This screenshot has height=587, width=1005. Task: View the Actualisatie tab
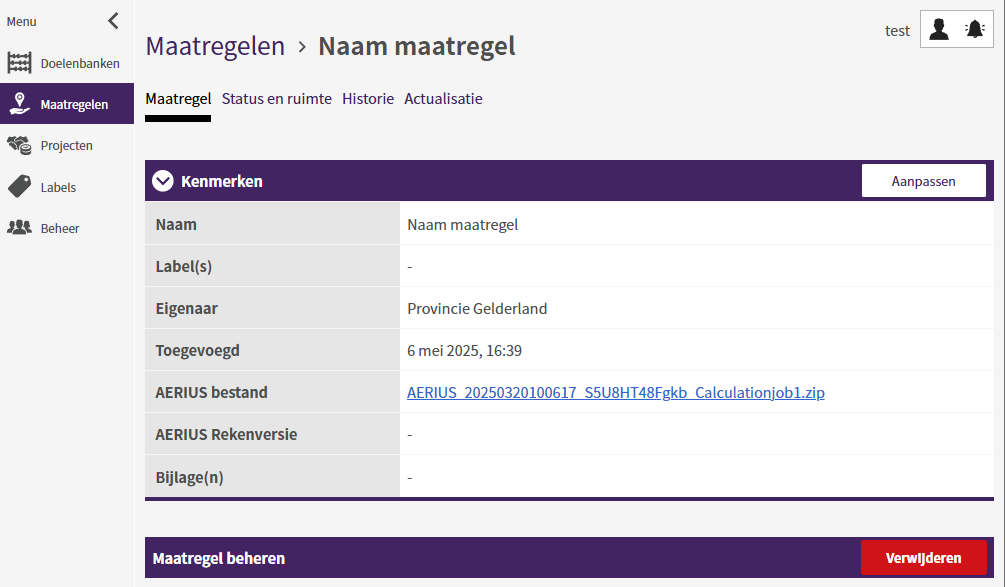pyautogui.click(x=443, y=99)
